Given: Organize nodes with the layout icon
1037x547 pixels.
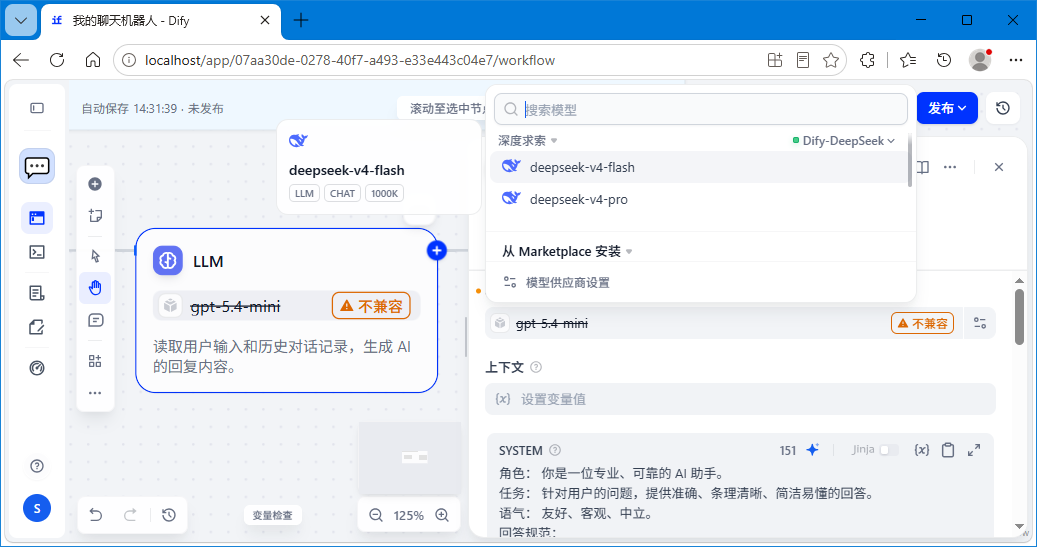Looking at the screenshot, I should [x=95, y=360].
